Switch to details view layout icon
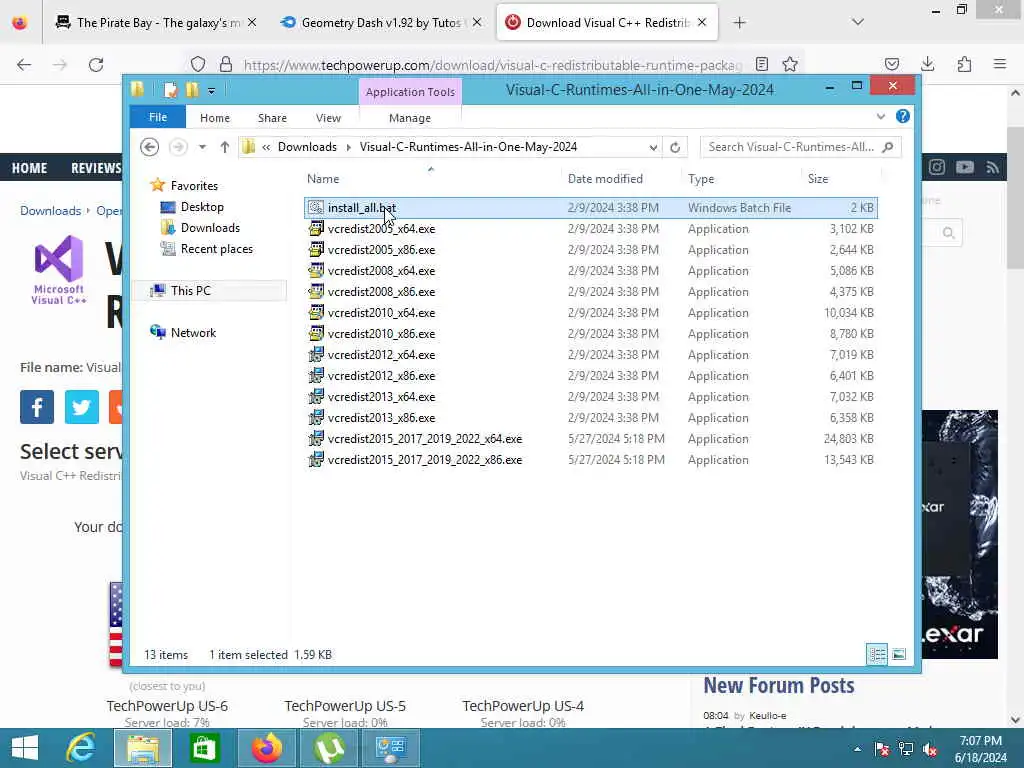 pyautogui.click(x=877, y=654)
